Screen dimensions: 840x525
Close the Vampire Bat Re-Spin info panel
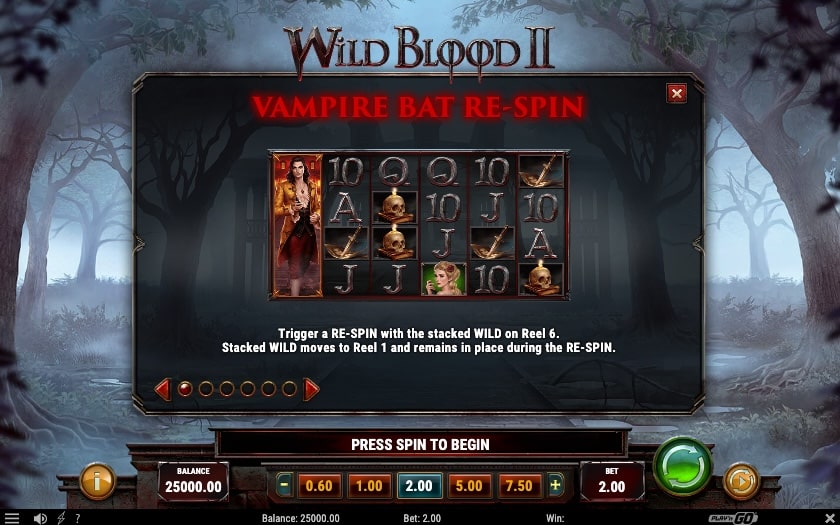coord(677,93)
